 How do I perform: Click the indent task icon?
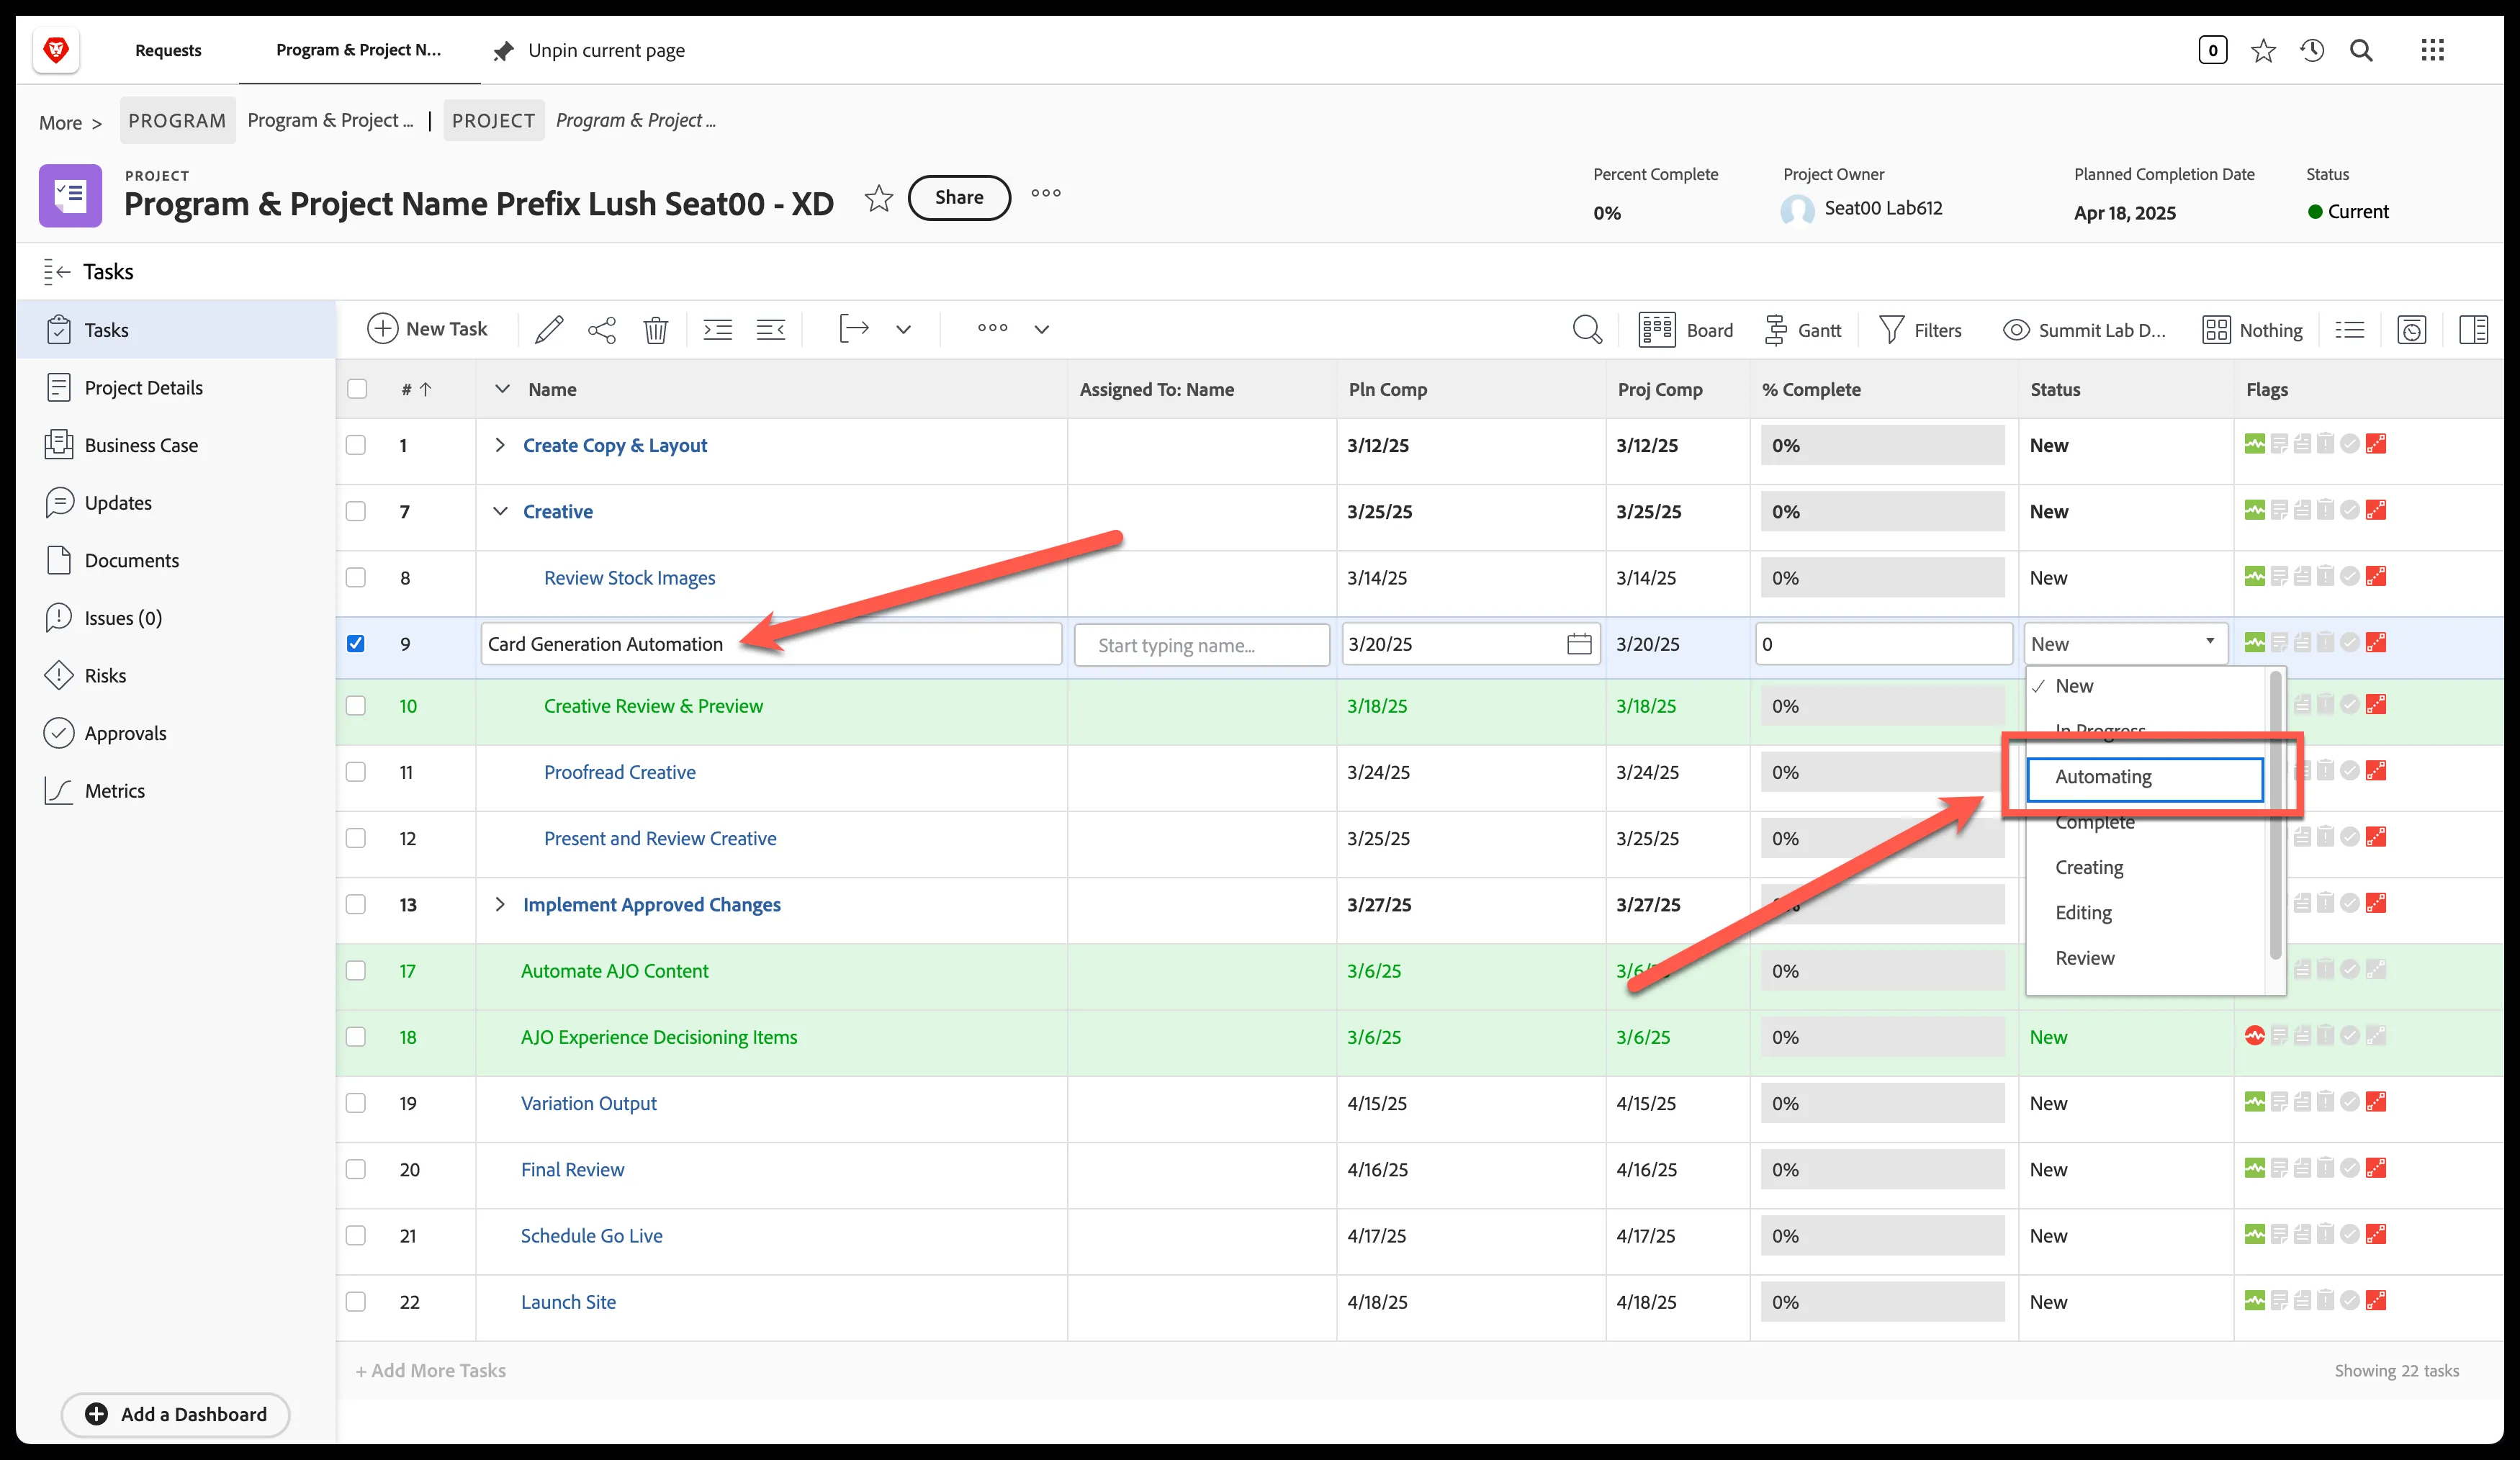718,329
